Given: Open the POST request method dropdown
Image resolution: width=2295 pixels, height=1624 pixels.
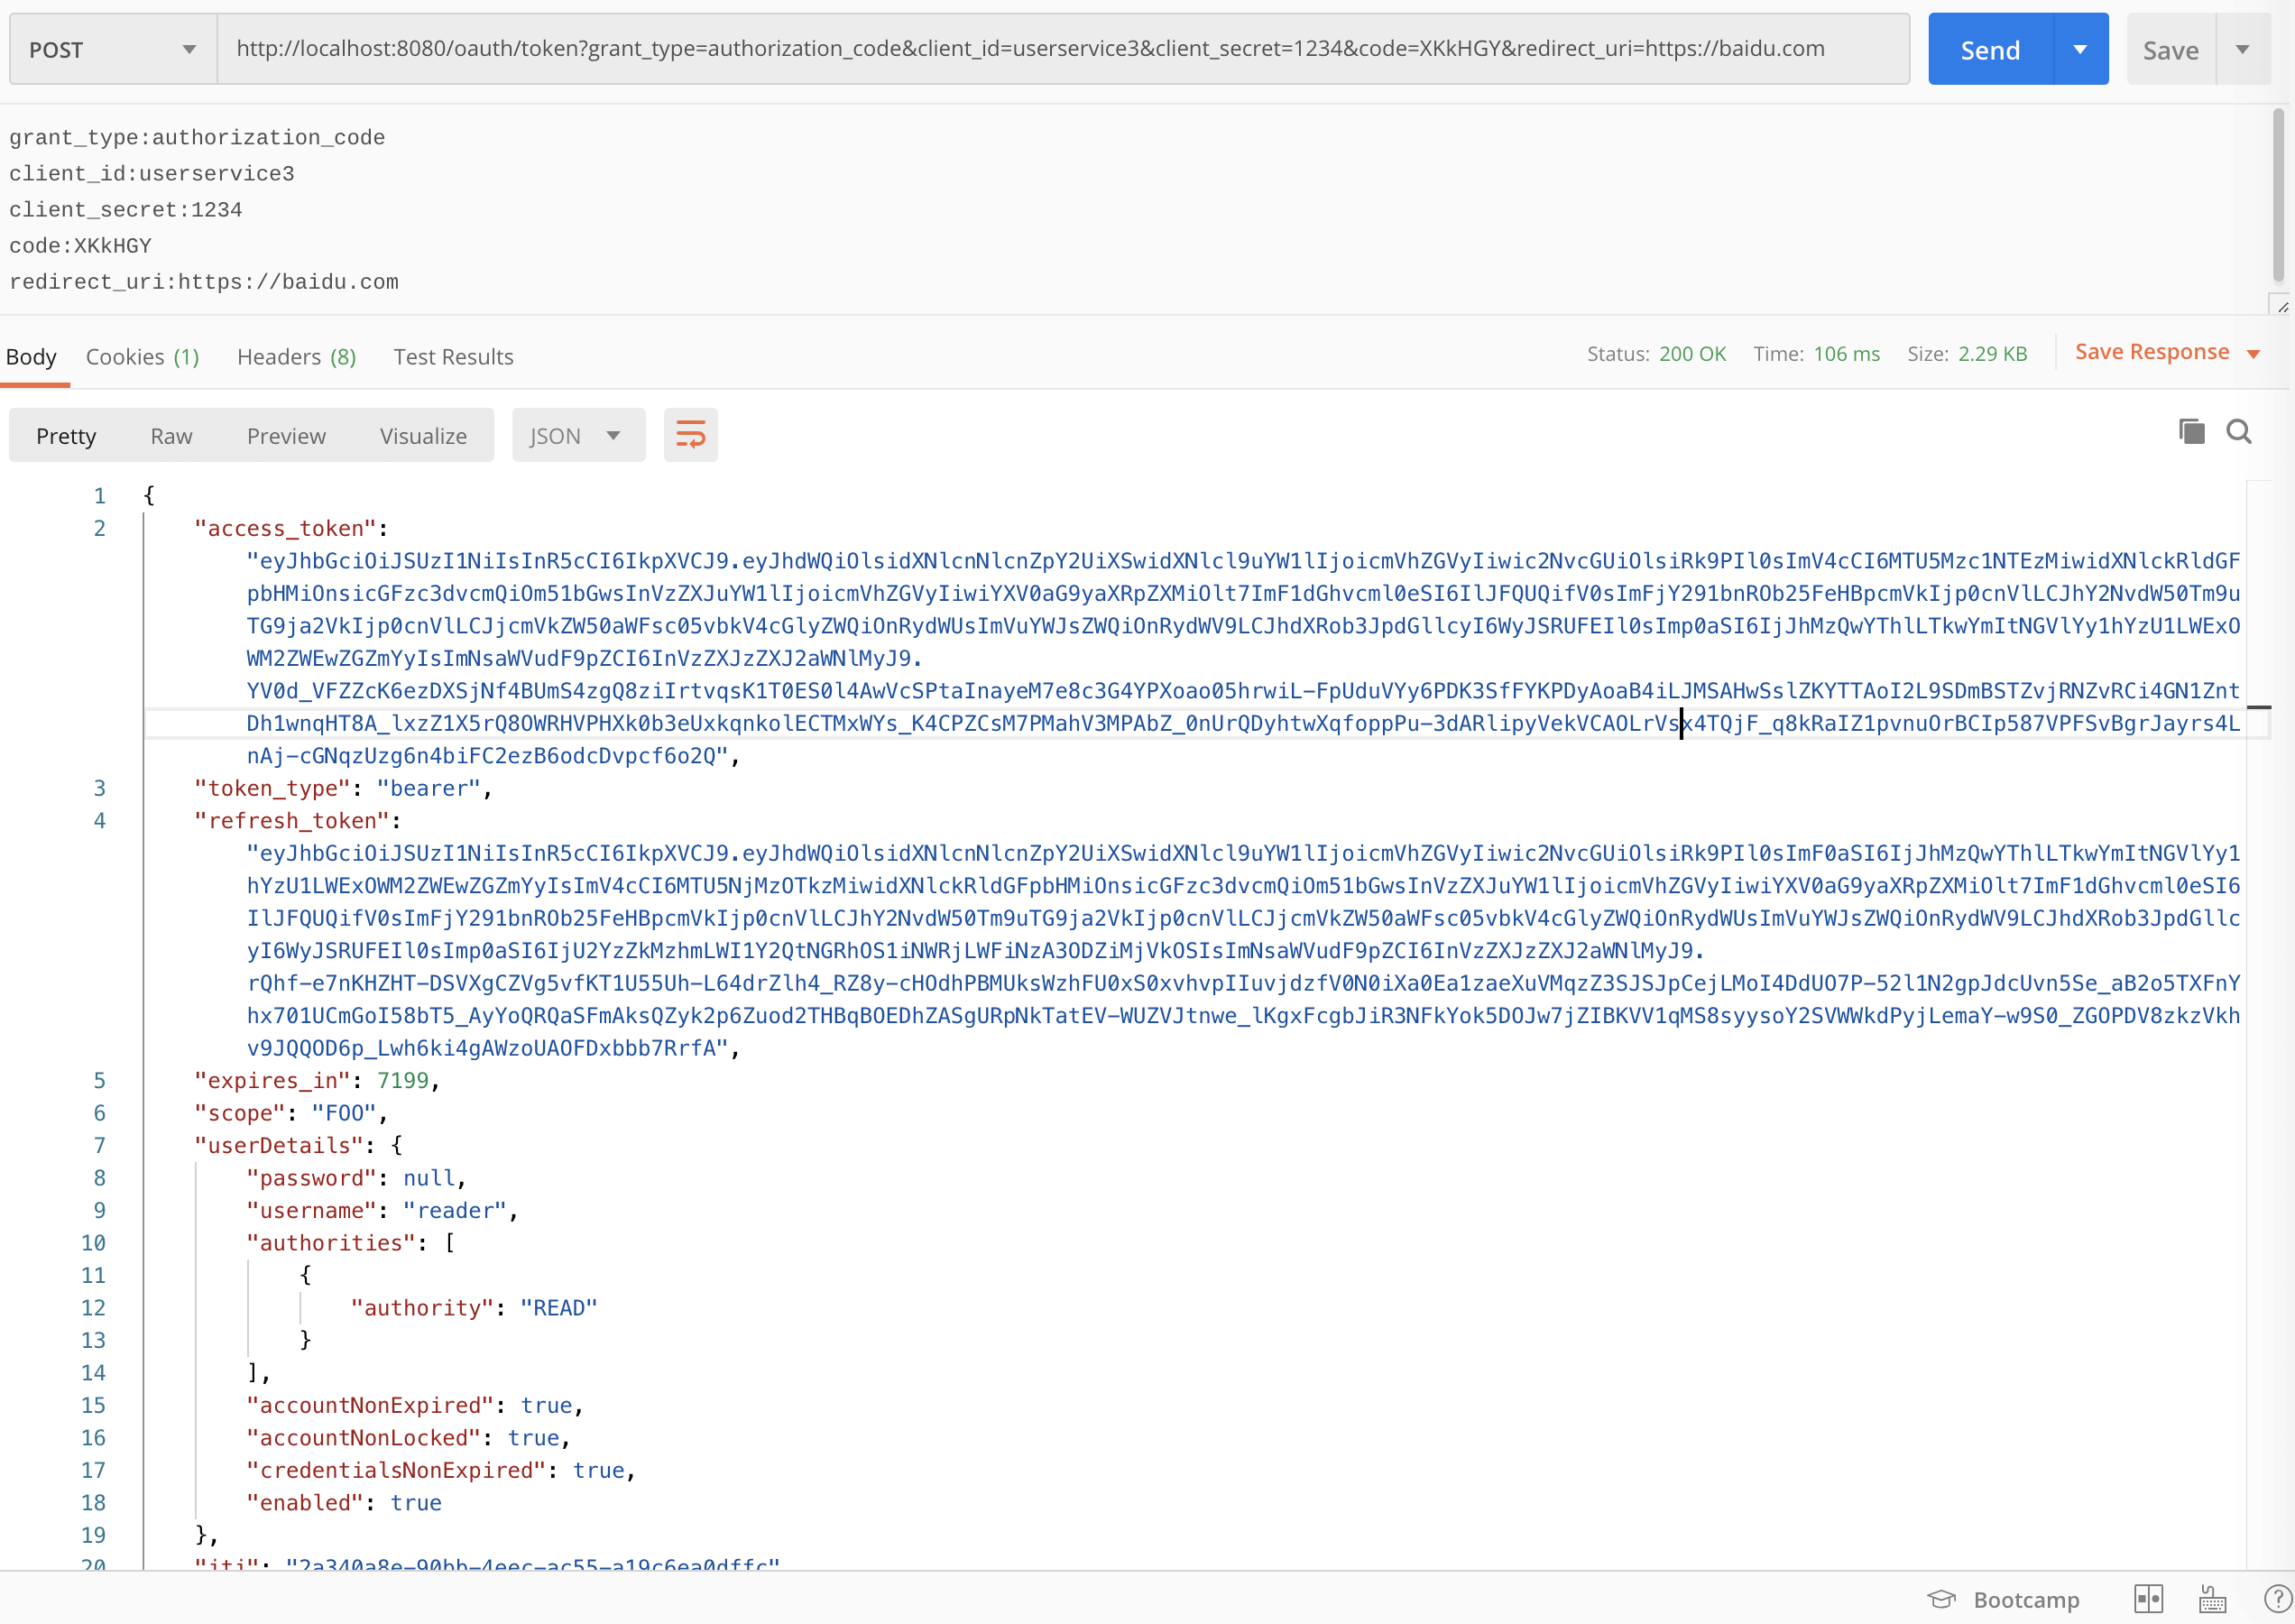Looking at the screenshot, I should click(110, 48).
